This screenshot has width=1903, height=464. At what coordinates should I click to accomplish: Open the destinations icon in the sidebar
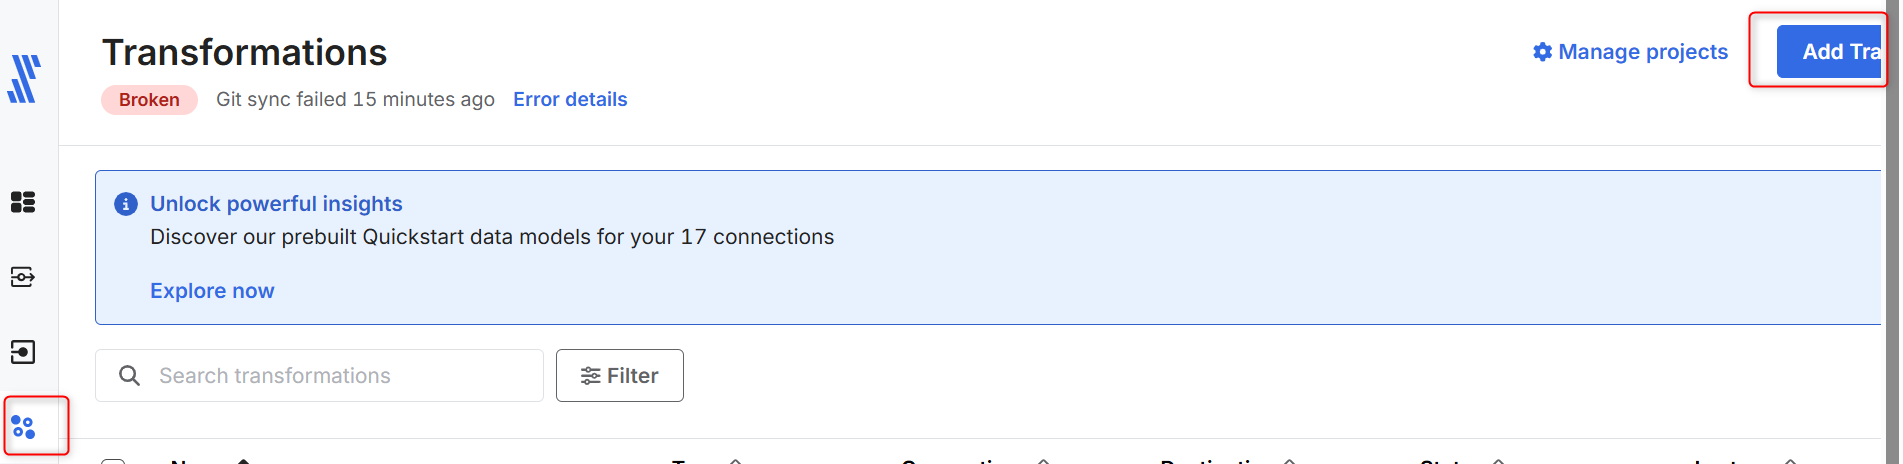click(23, 352)
